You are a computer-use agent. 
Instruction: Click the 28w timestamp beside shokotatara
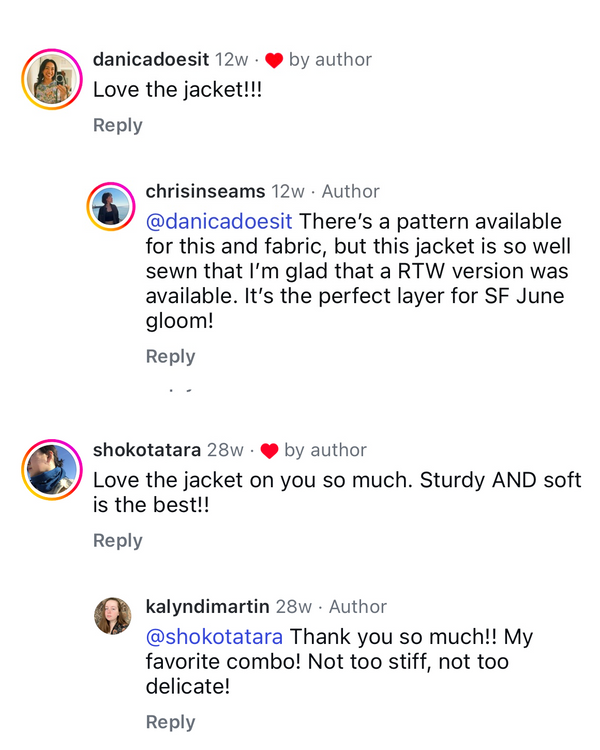pos(226,450)
